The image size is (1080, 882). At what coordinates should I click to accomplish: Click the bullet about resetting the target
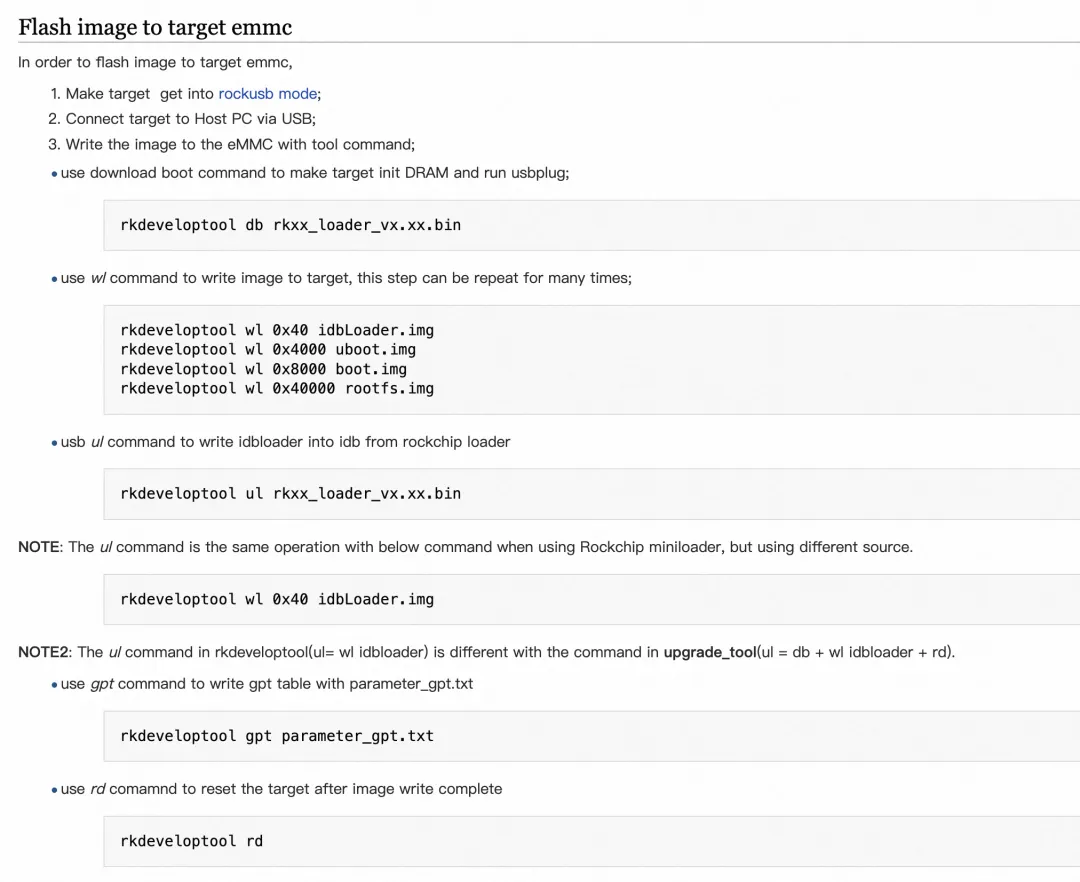(281, 789)
